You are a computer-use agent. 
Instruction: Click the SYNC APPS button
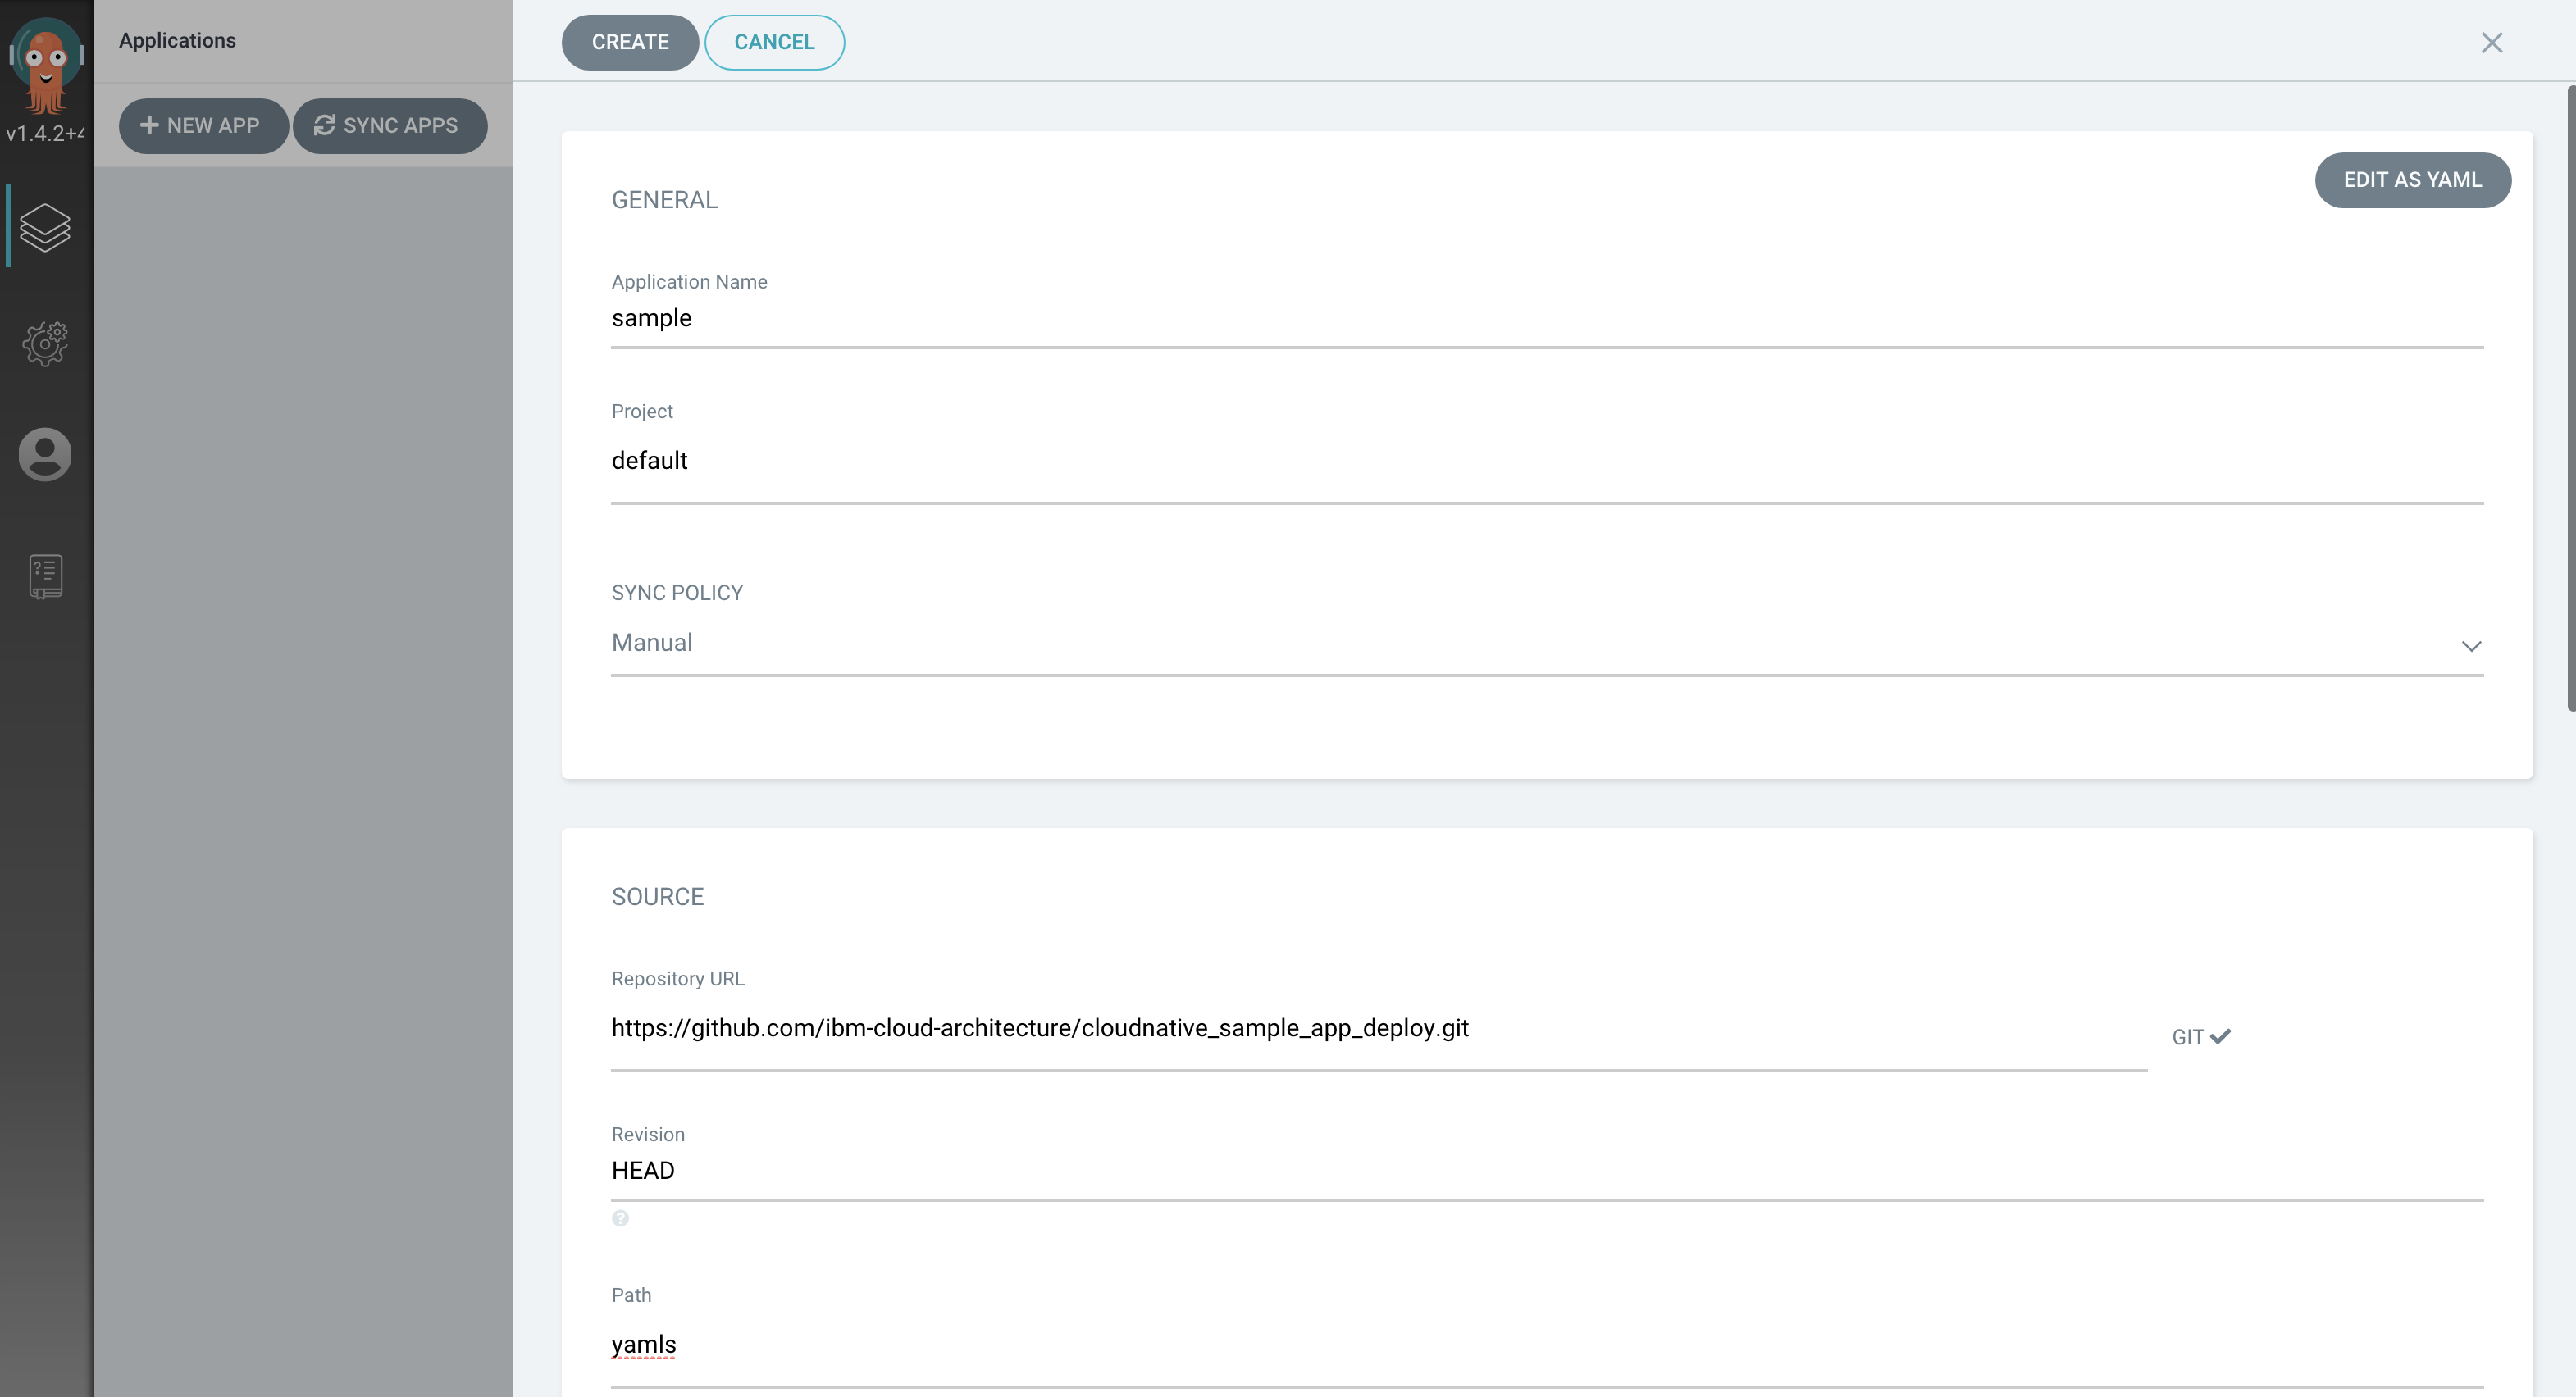click(x=390, y=126)
